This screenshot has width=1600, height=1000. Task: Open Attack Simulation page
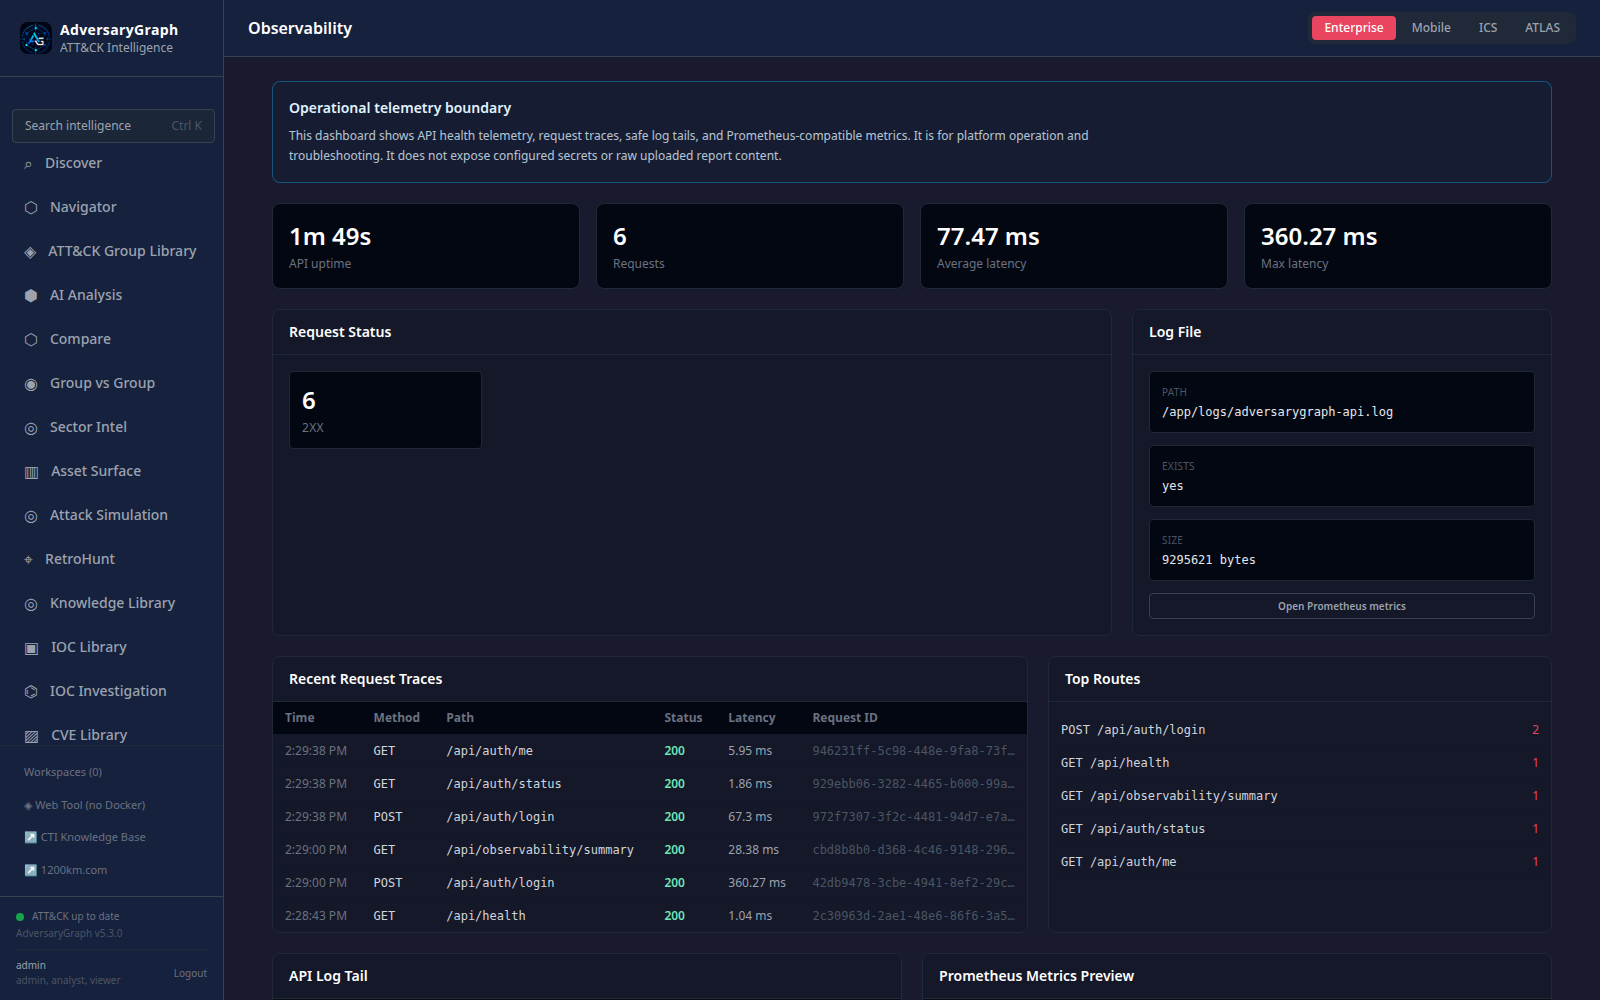113,515
